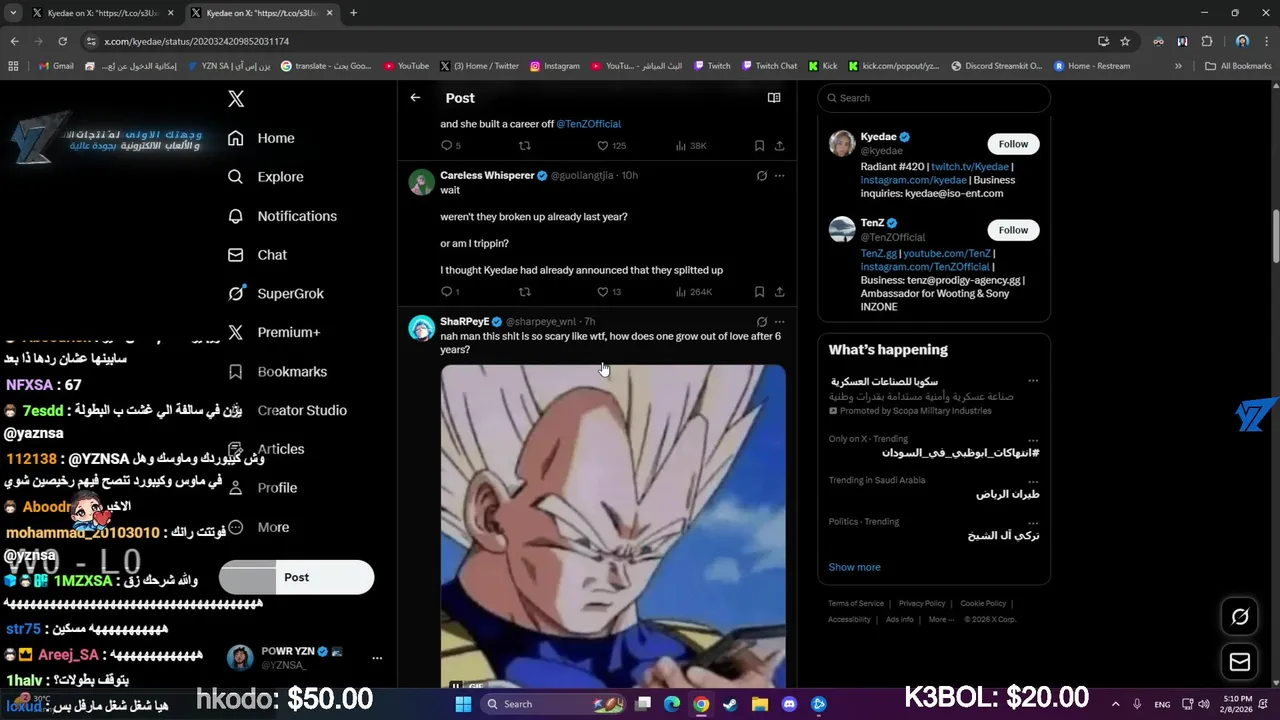Image resolution: width=1280 pixels, height=720 pixels.
Task: Open twitch.tv/Kyedae link in the bio
Action: click(x=970, y=167)
